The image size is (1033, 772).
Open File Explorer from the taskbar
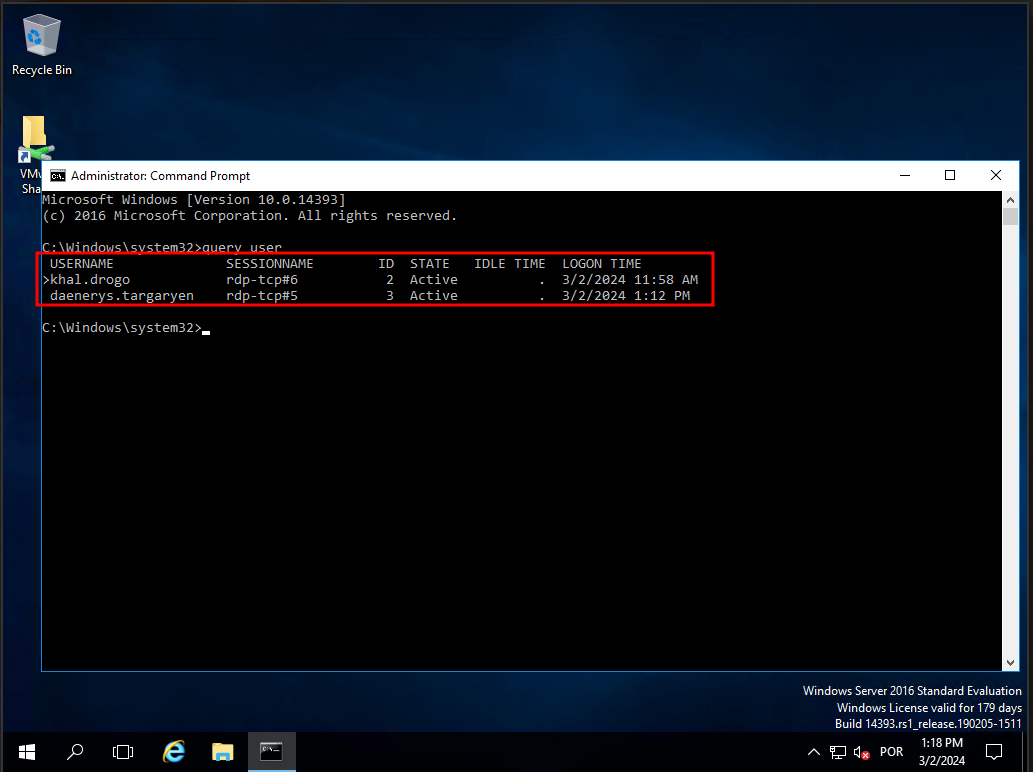222,751
